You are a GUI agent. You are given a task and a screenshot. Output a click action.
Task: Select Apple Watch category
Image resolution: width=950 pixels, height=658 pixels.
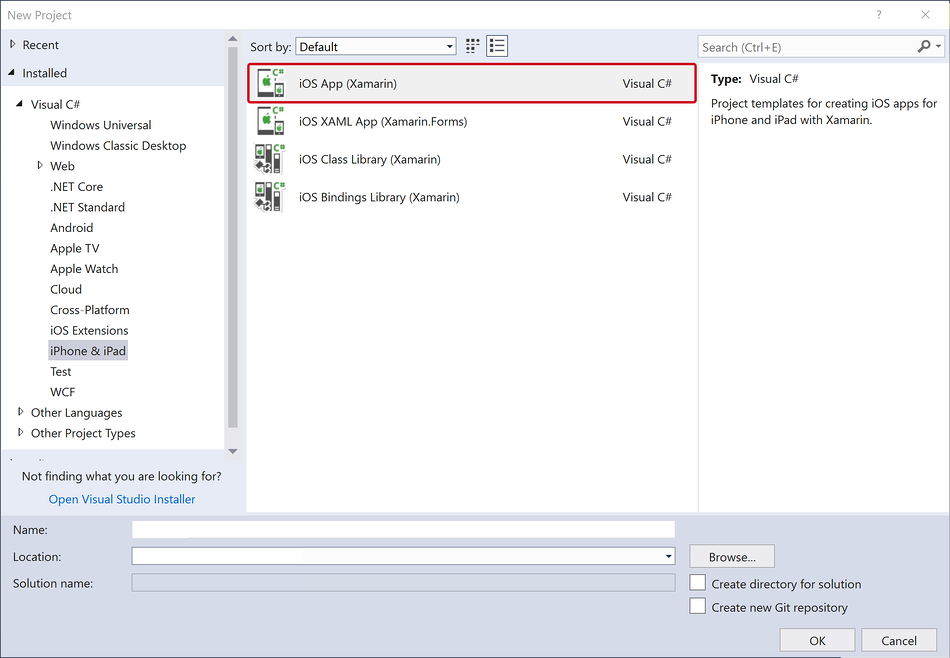click(84, 269)
